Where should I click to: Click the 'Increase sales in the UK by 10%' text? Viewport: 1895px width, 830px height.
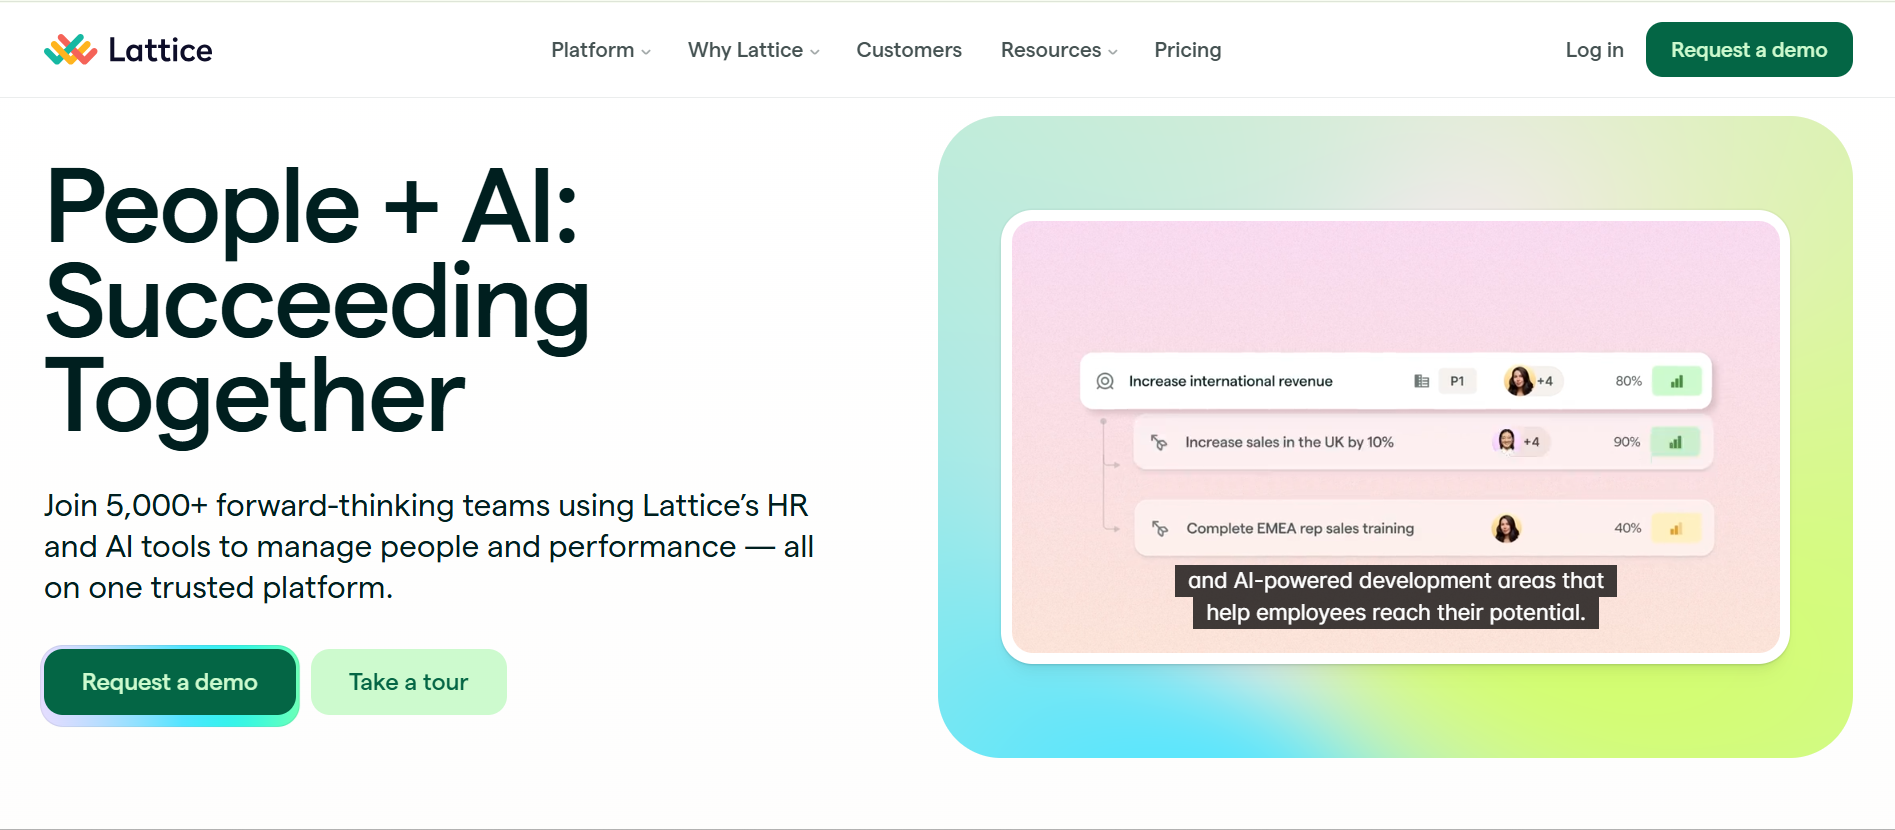1289,442
